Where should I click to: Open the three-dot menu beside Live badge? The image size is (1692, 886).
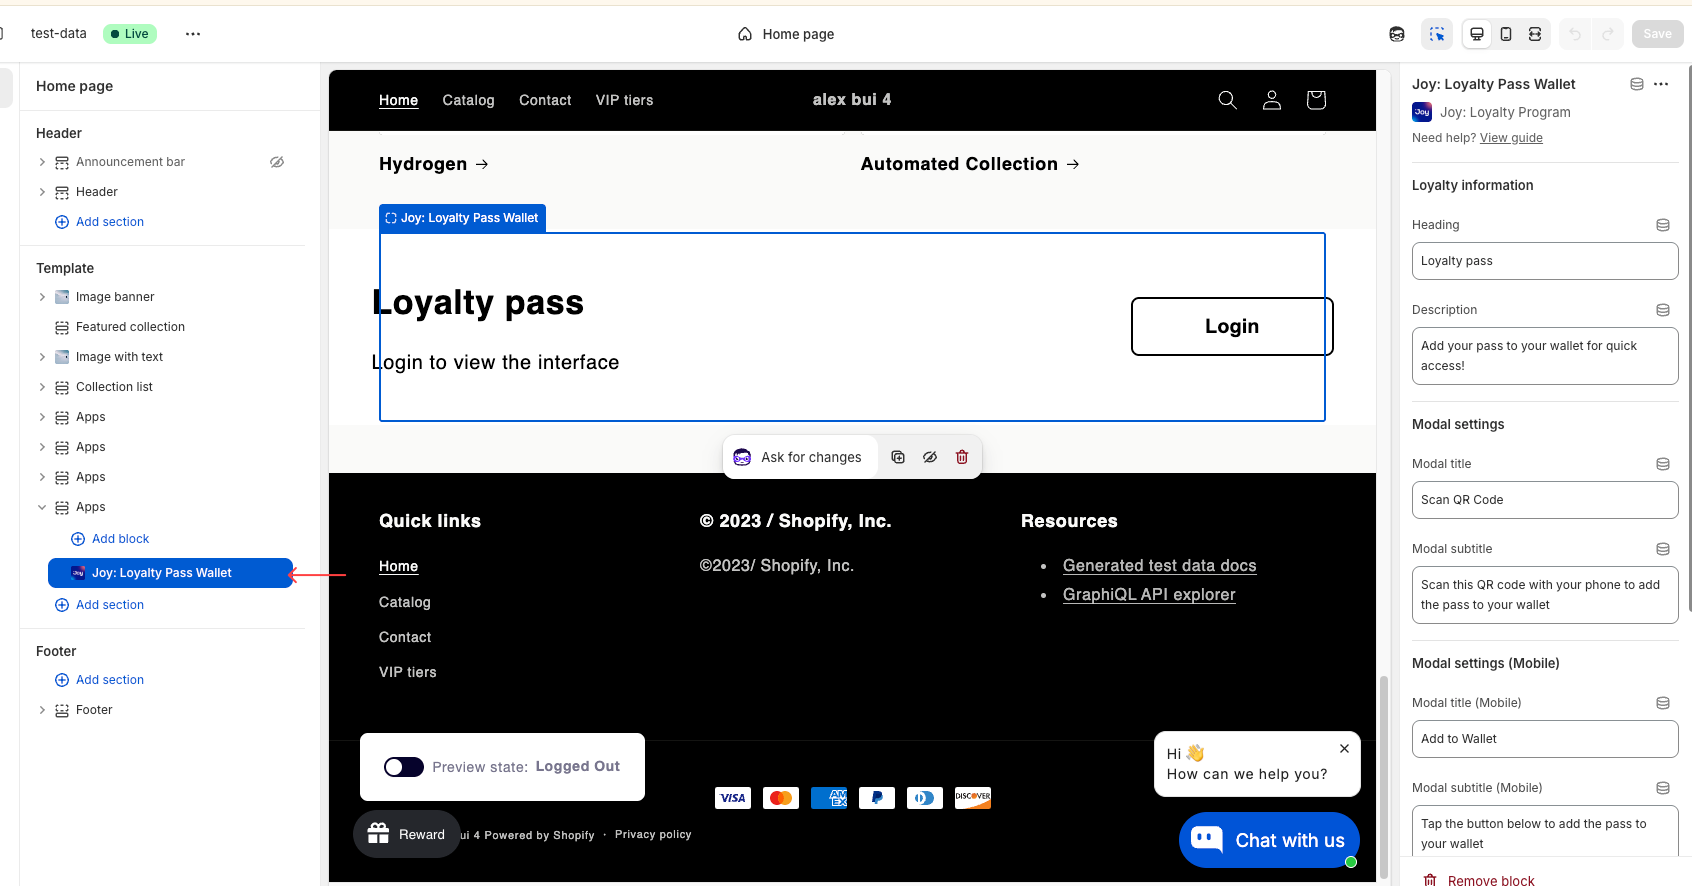[193, 34]
